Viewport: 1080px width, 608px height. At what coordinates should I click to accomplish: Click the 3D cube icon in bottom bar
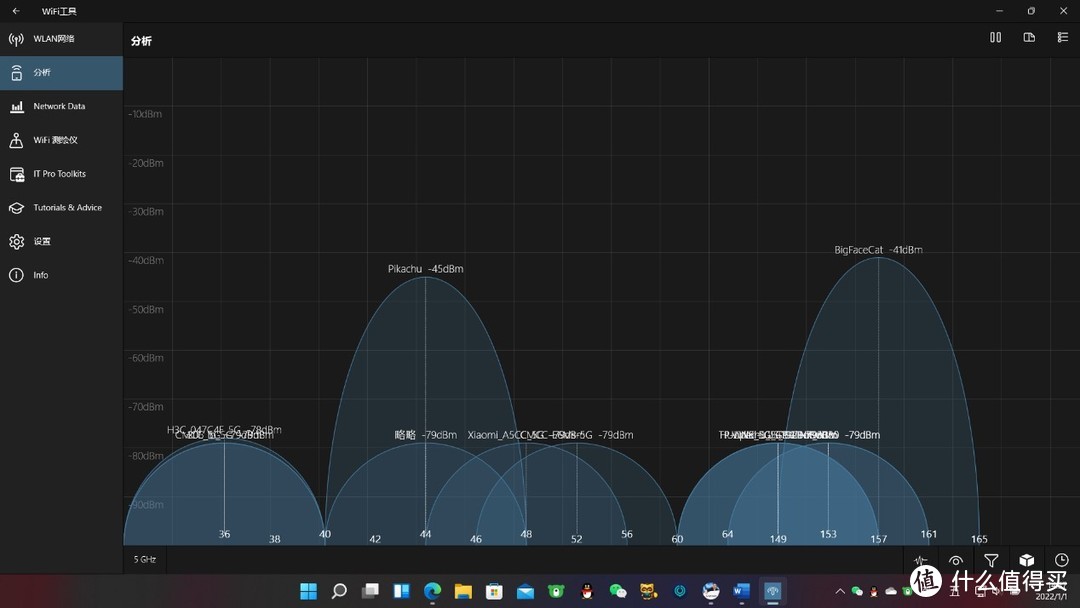point(1026,561)
